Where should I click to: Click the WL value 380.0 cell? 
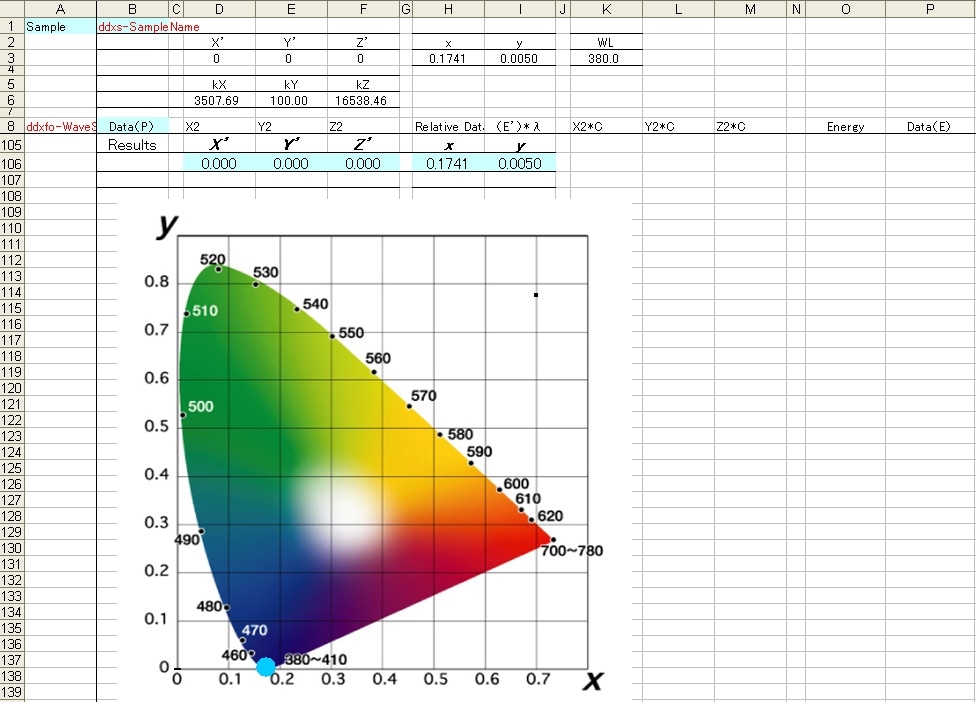(606, 59)
